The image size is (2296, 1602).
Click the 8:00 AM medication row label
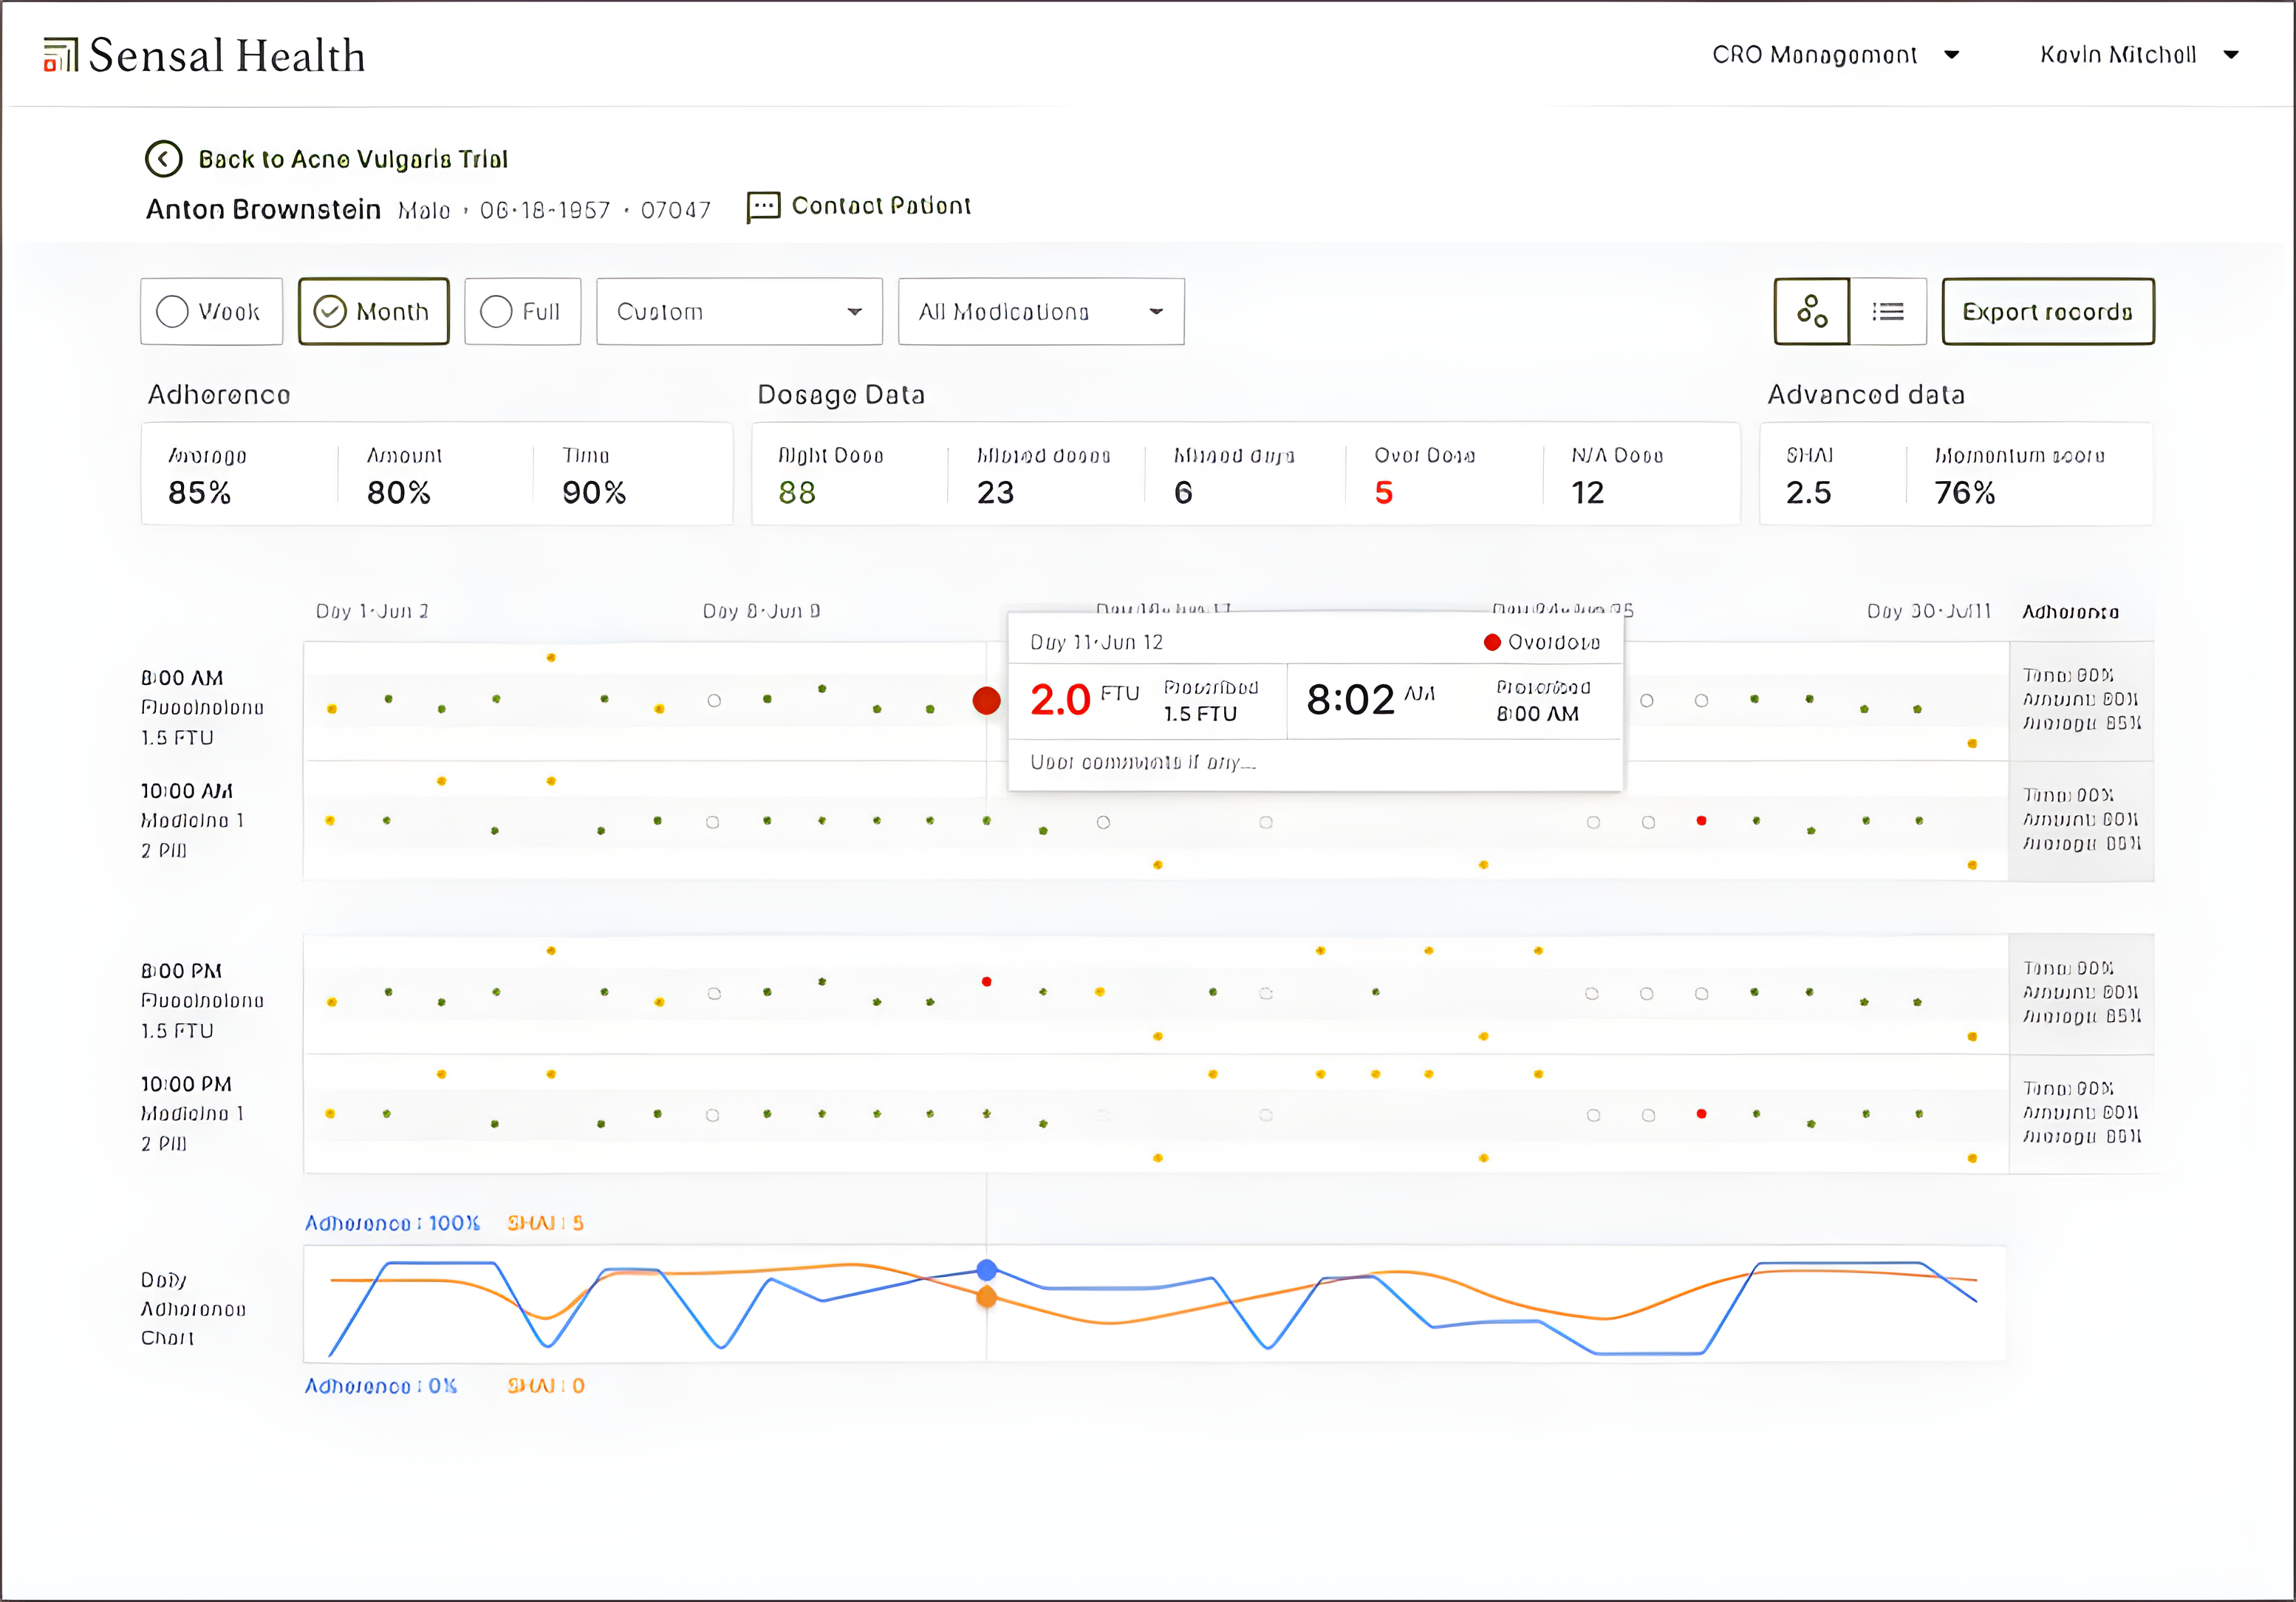202,708
